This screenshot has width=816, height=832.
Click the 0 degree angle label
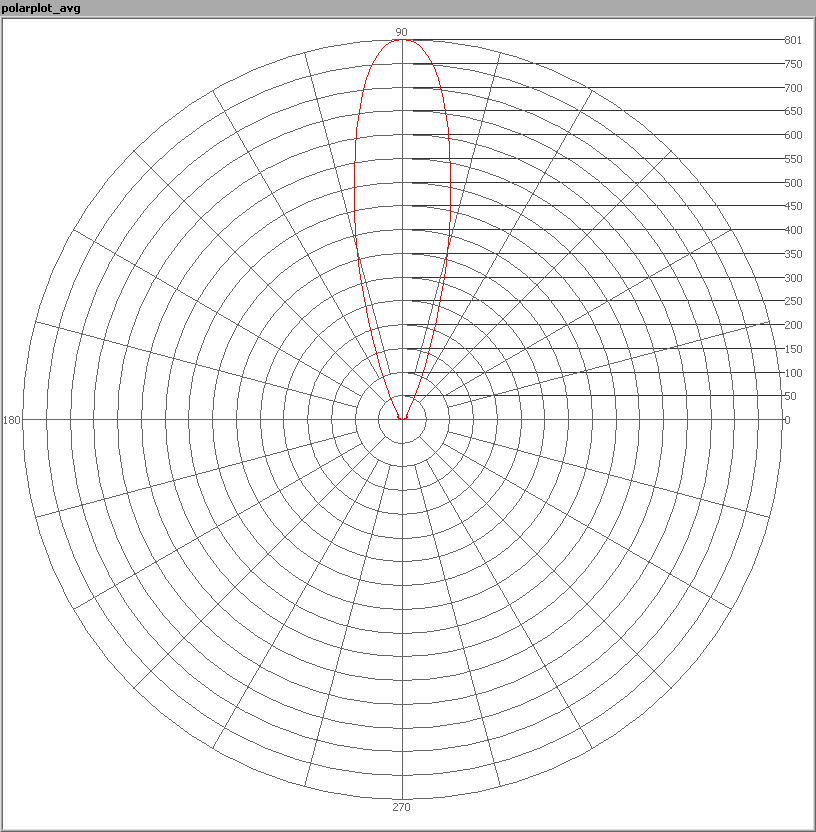[x=787, y=420]
